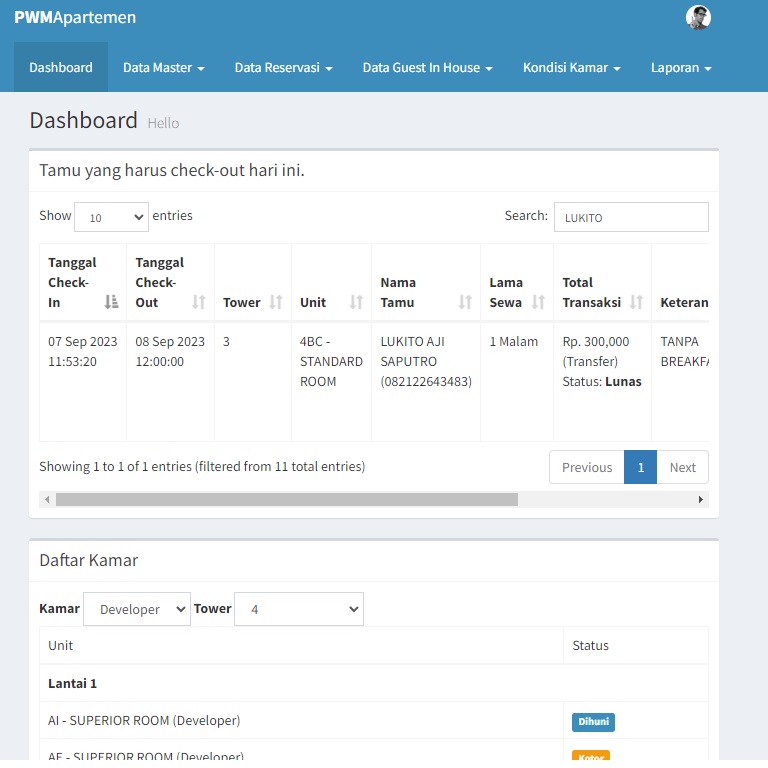Click the Next pagination button
The width and height of the screenshot is (768, 768).
[x=682, y=467]
